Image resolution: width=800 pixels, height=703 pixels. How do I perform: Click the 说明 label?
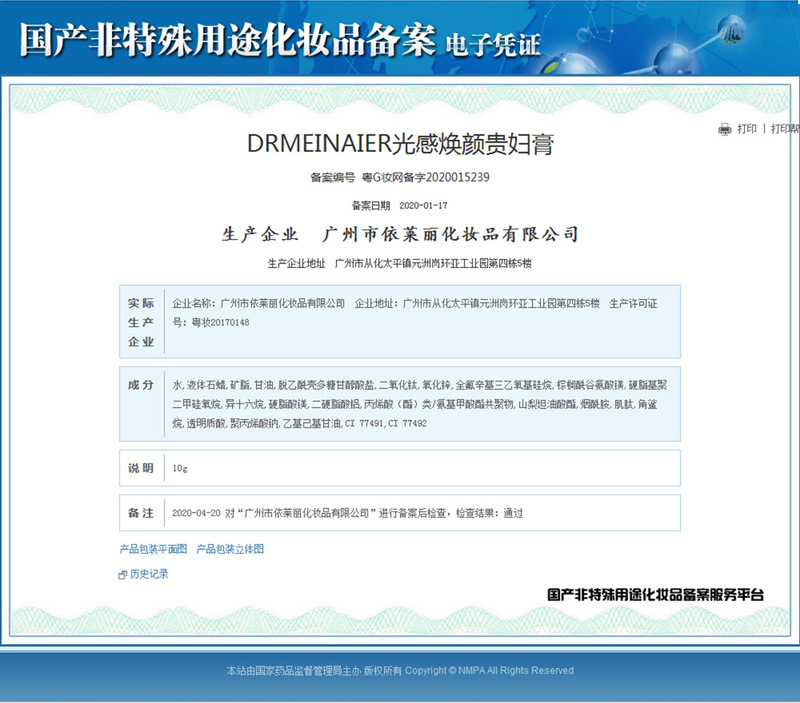tap(141, 468)
